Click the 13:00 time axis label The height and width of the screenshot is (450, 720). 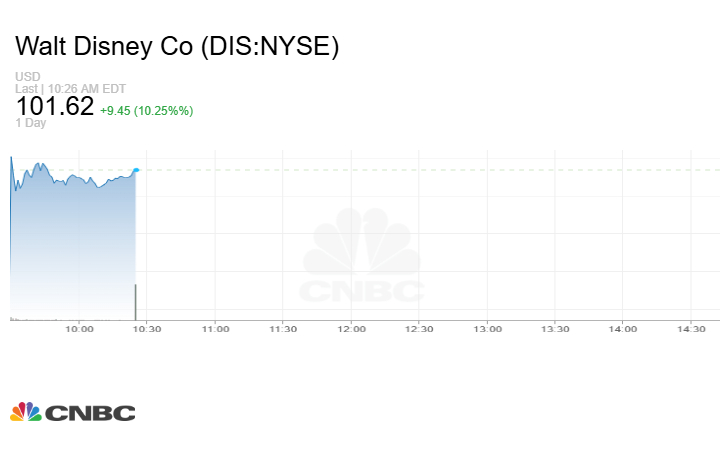click(x=487, y=329)
